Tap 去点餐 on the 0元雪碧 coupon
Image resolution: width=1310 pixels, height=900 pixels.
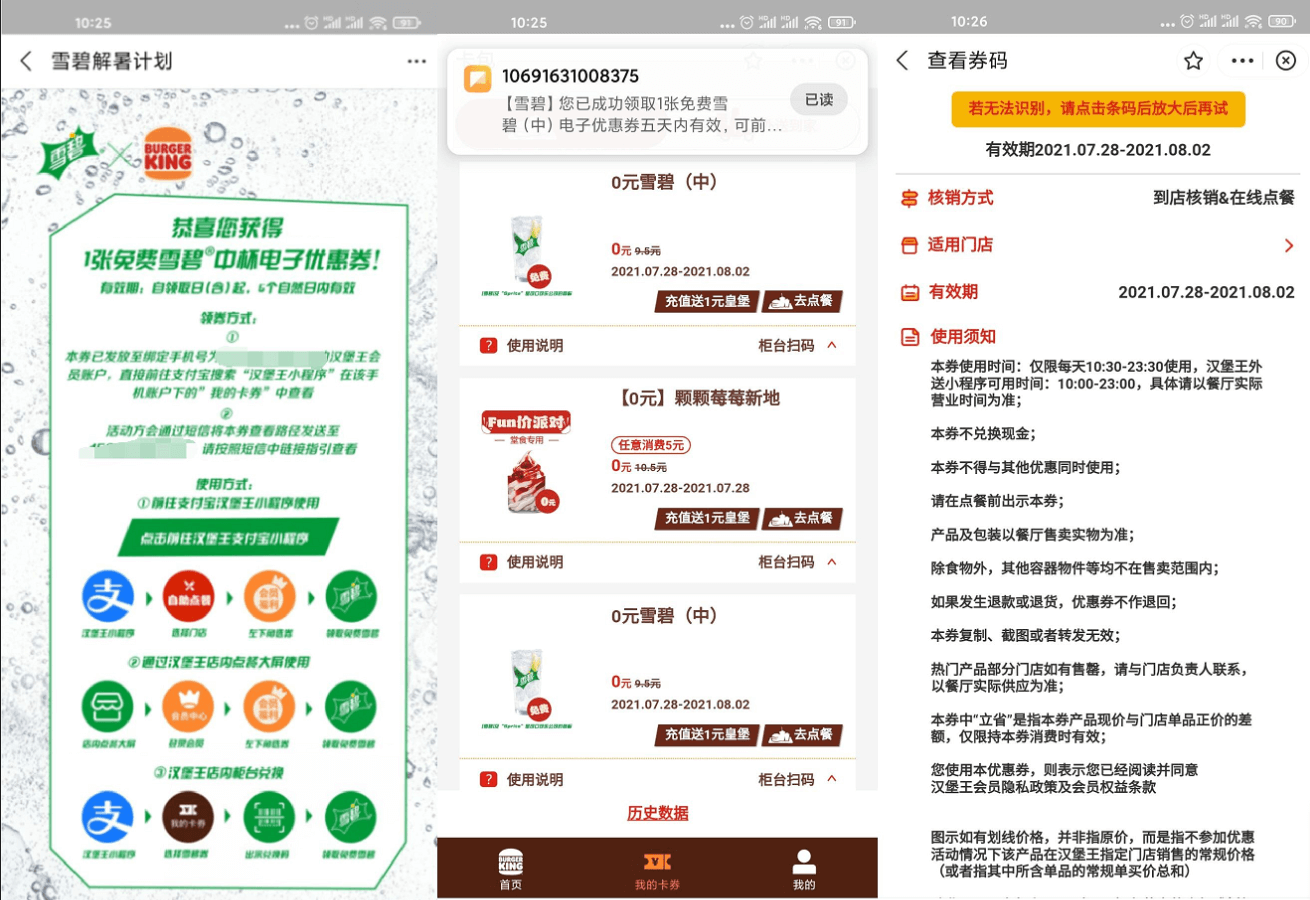coord(804,300)
